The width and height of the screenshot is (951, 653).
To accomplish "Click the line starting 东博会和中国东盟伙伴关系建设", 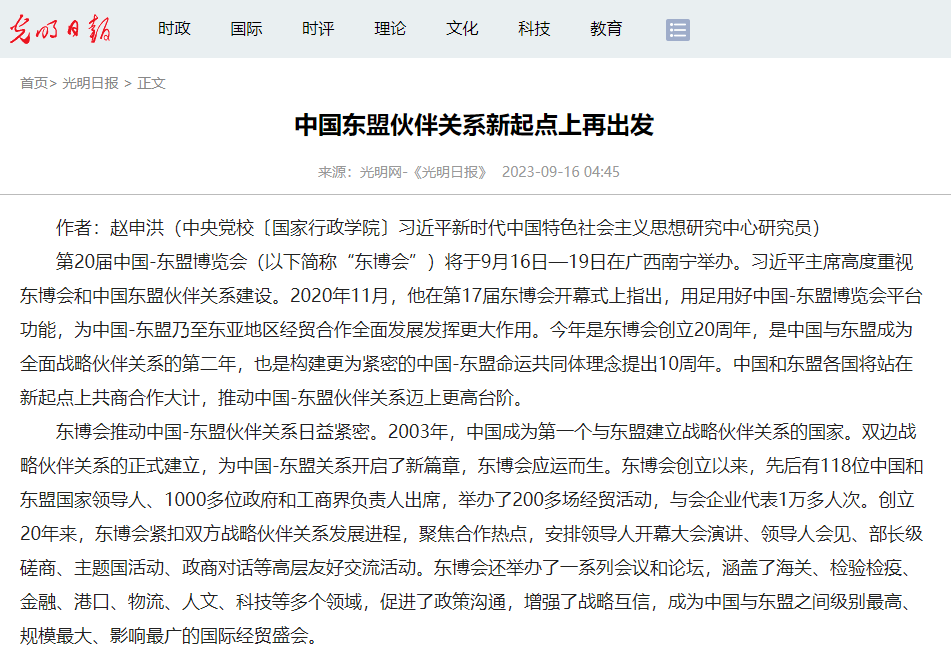I will coord(471,296).
